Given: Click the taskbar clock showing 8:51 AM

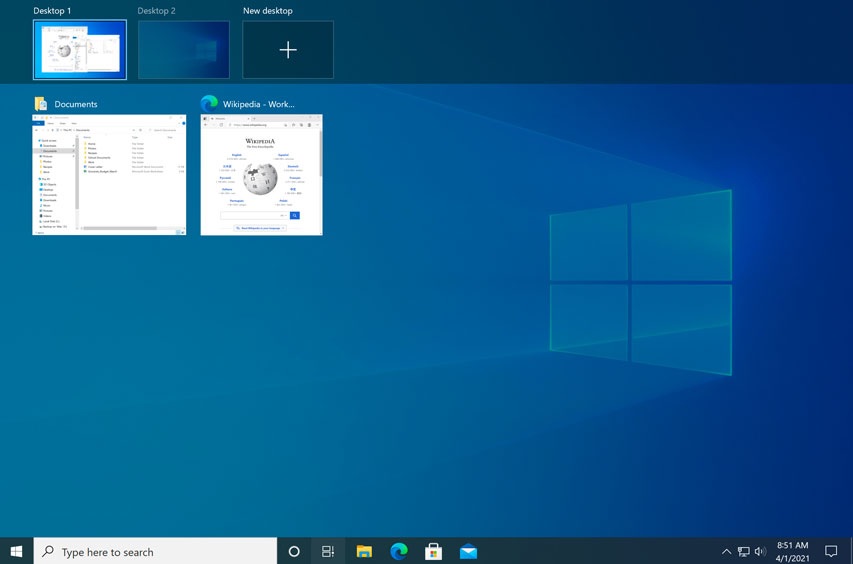Looking at the screenshot, I should pyautogui.click(x=792, y=551).
